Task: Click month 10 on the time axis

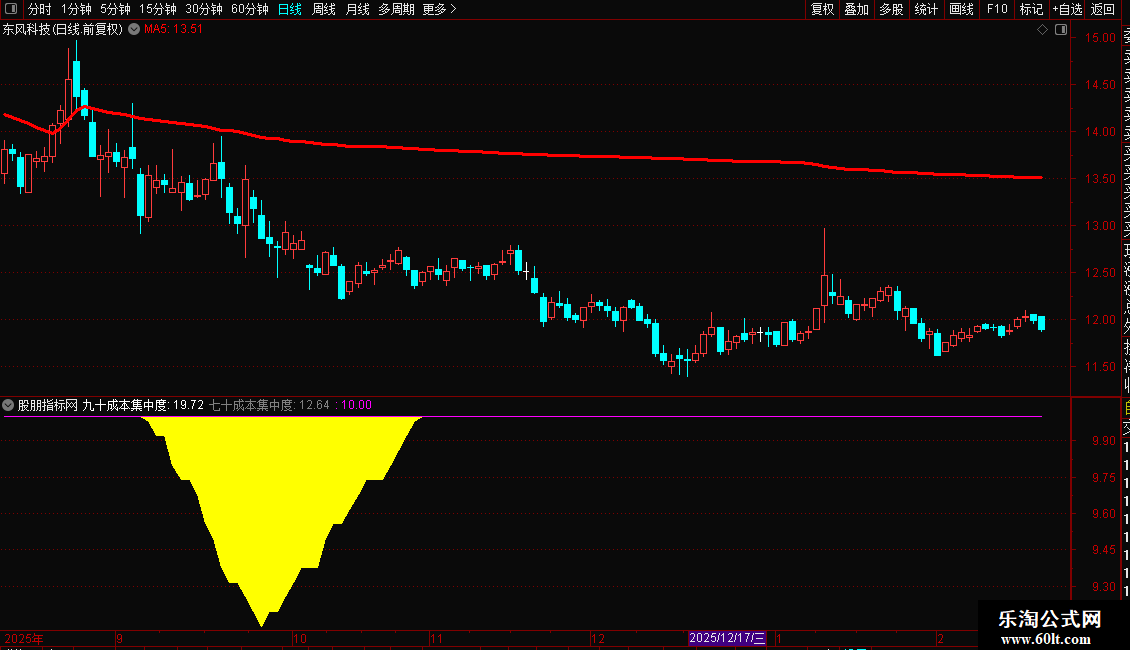Action: click(300, 638)
